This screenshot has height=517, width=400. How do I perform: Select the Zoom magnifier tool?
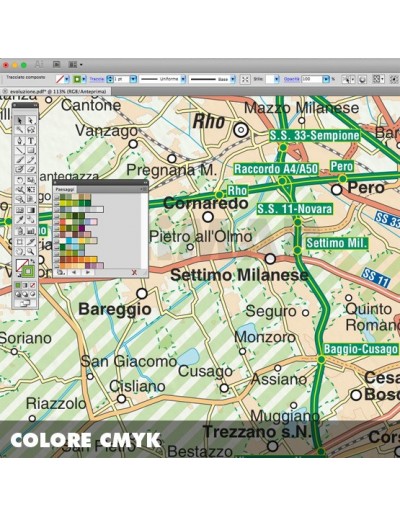31,251
